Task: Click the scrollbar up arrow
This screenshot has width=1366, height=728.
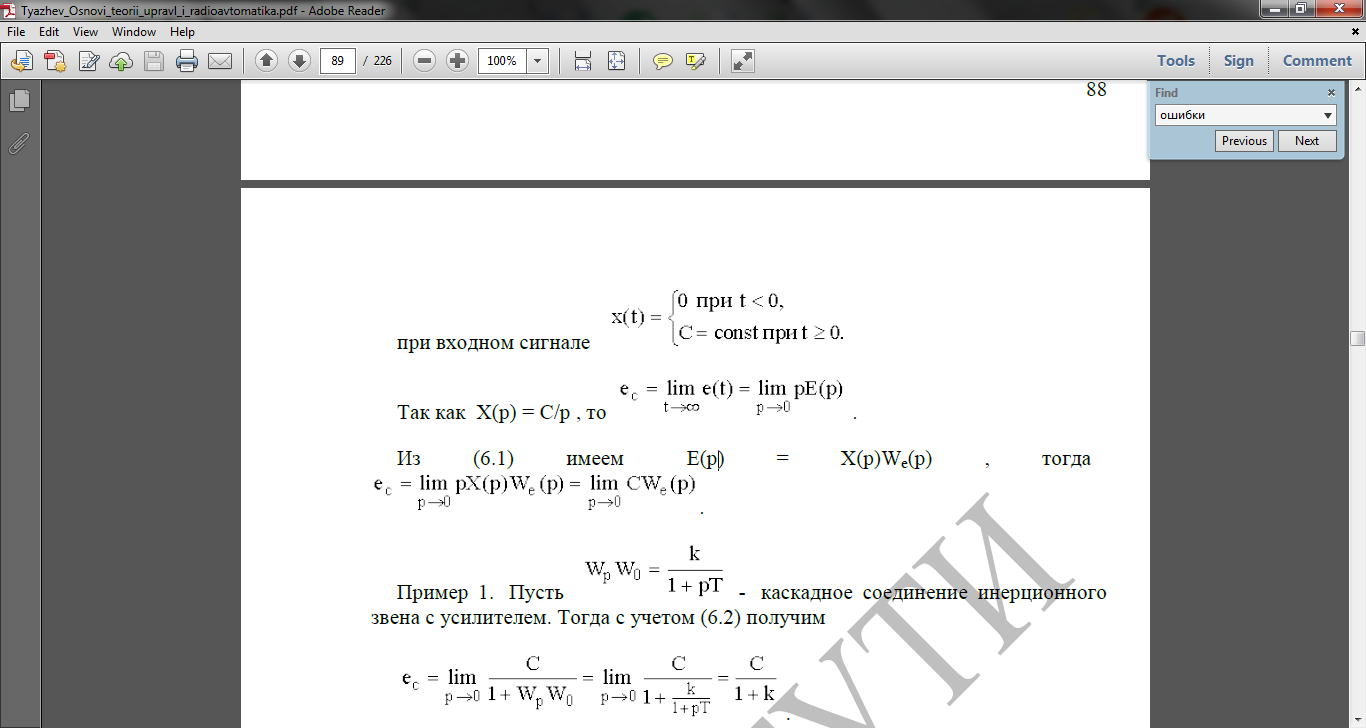Action: coord(1357,90)
